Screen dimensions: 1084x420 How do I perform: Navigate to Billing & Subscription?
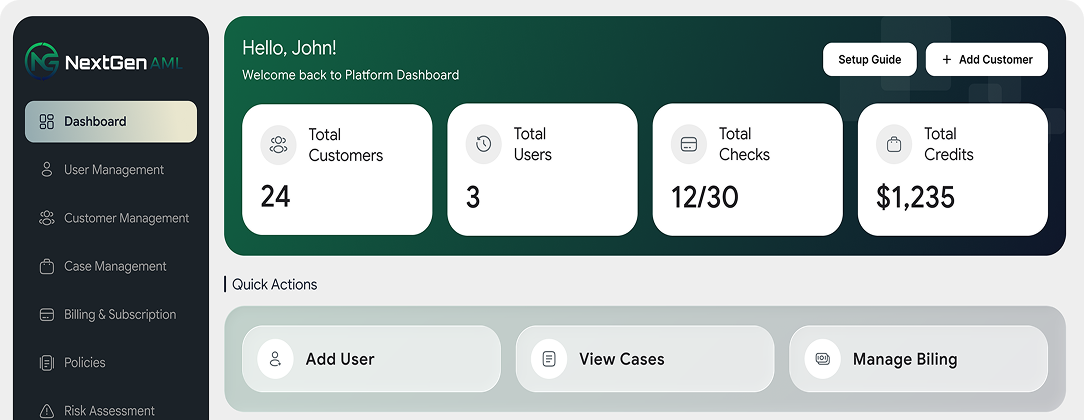click(111, 315)
